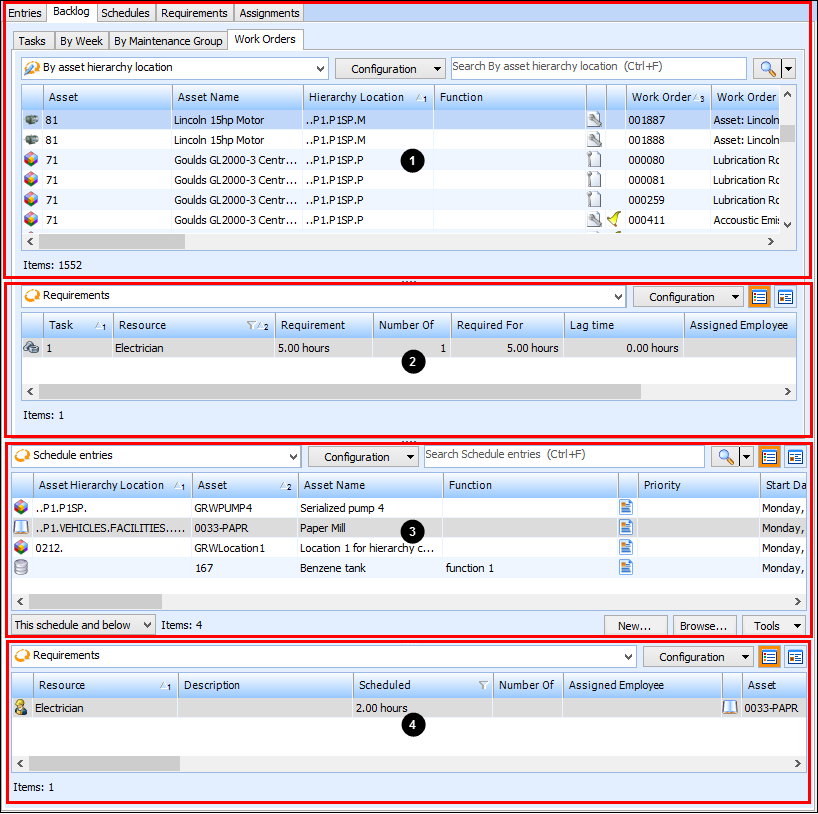Click work orders vertical scrollbar down arrow
818x814 pixels.
point(788,224)
